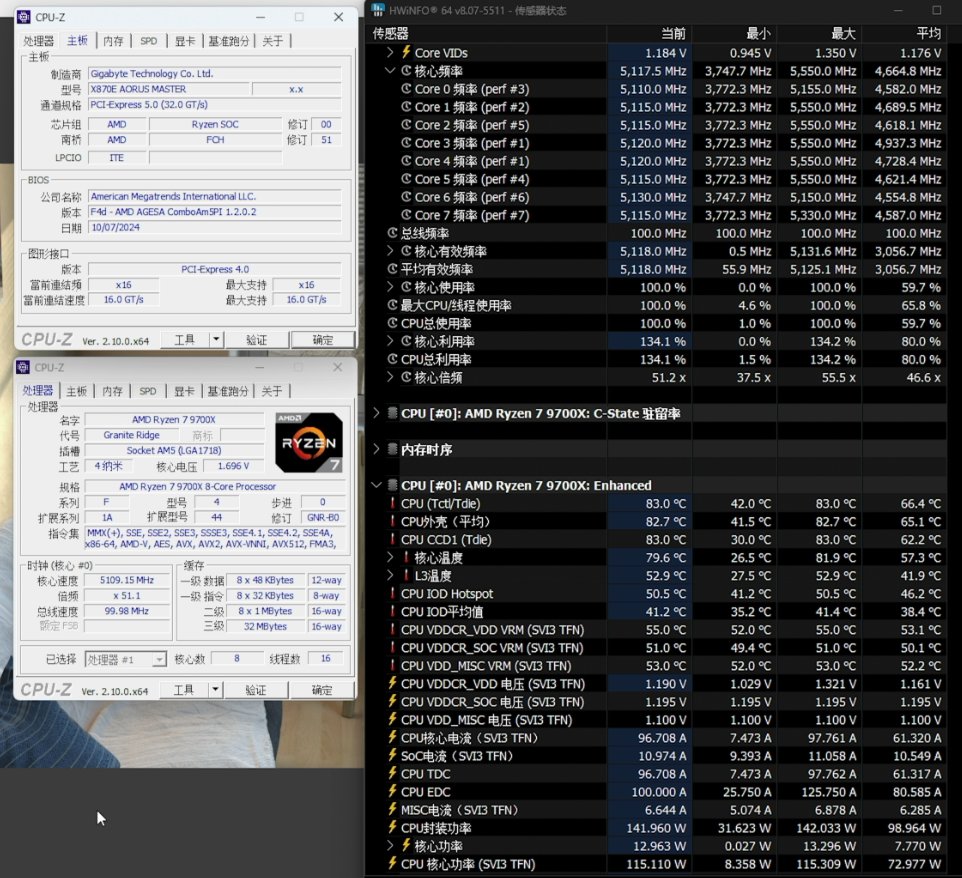This screenshot has height=878, width=962.
Task: Click 工具 button in bottom CPU-Z
Action: [x=184, y=690]
